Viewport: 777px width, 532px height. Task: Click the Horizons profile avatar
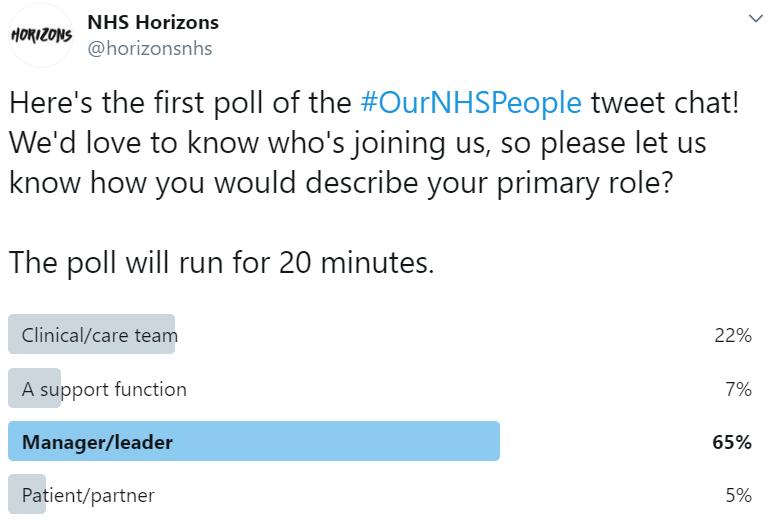[x=41, y=35]
